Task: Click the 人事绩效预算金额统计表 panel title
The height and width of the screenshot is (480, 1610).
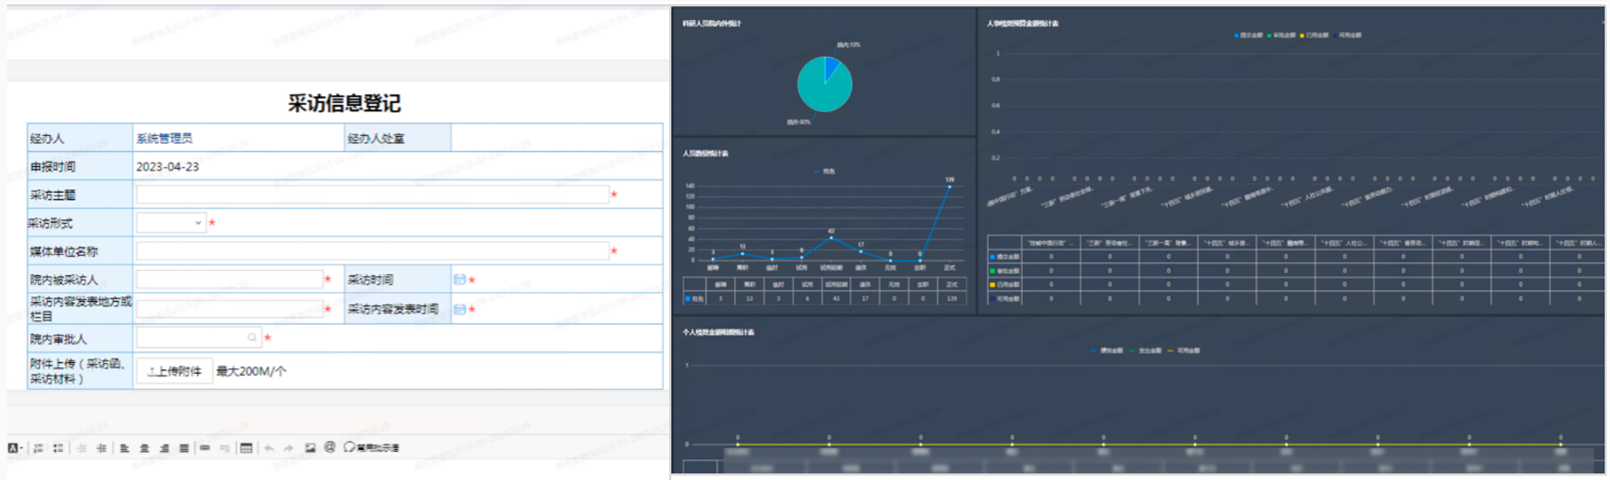Action: coord(1023,23)
